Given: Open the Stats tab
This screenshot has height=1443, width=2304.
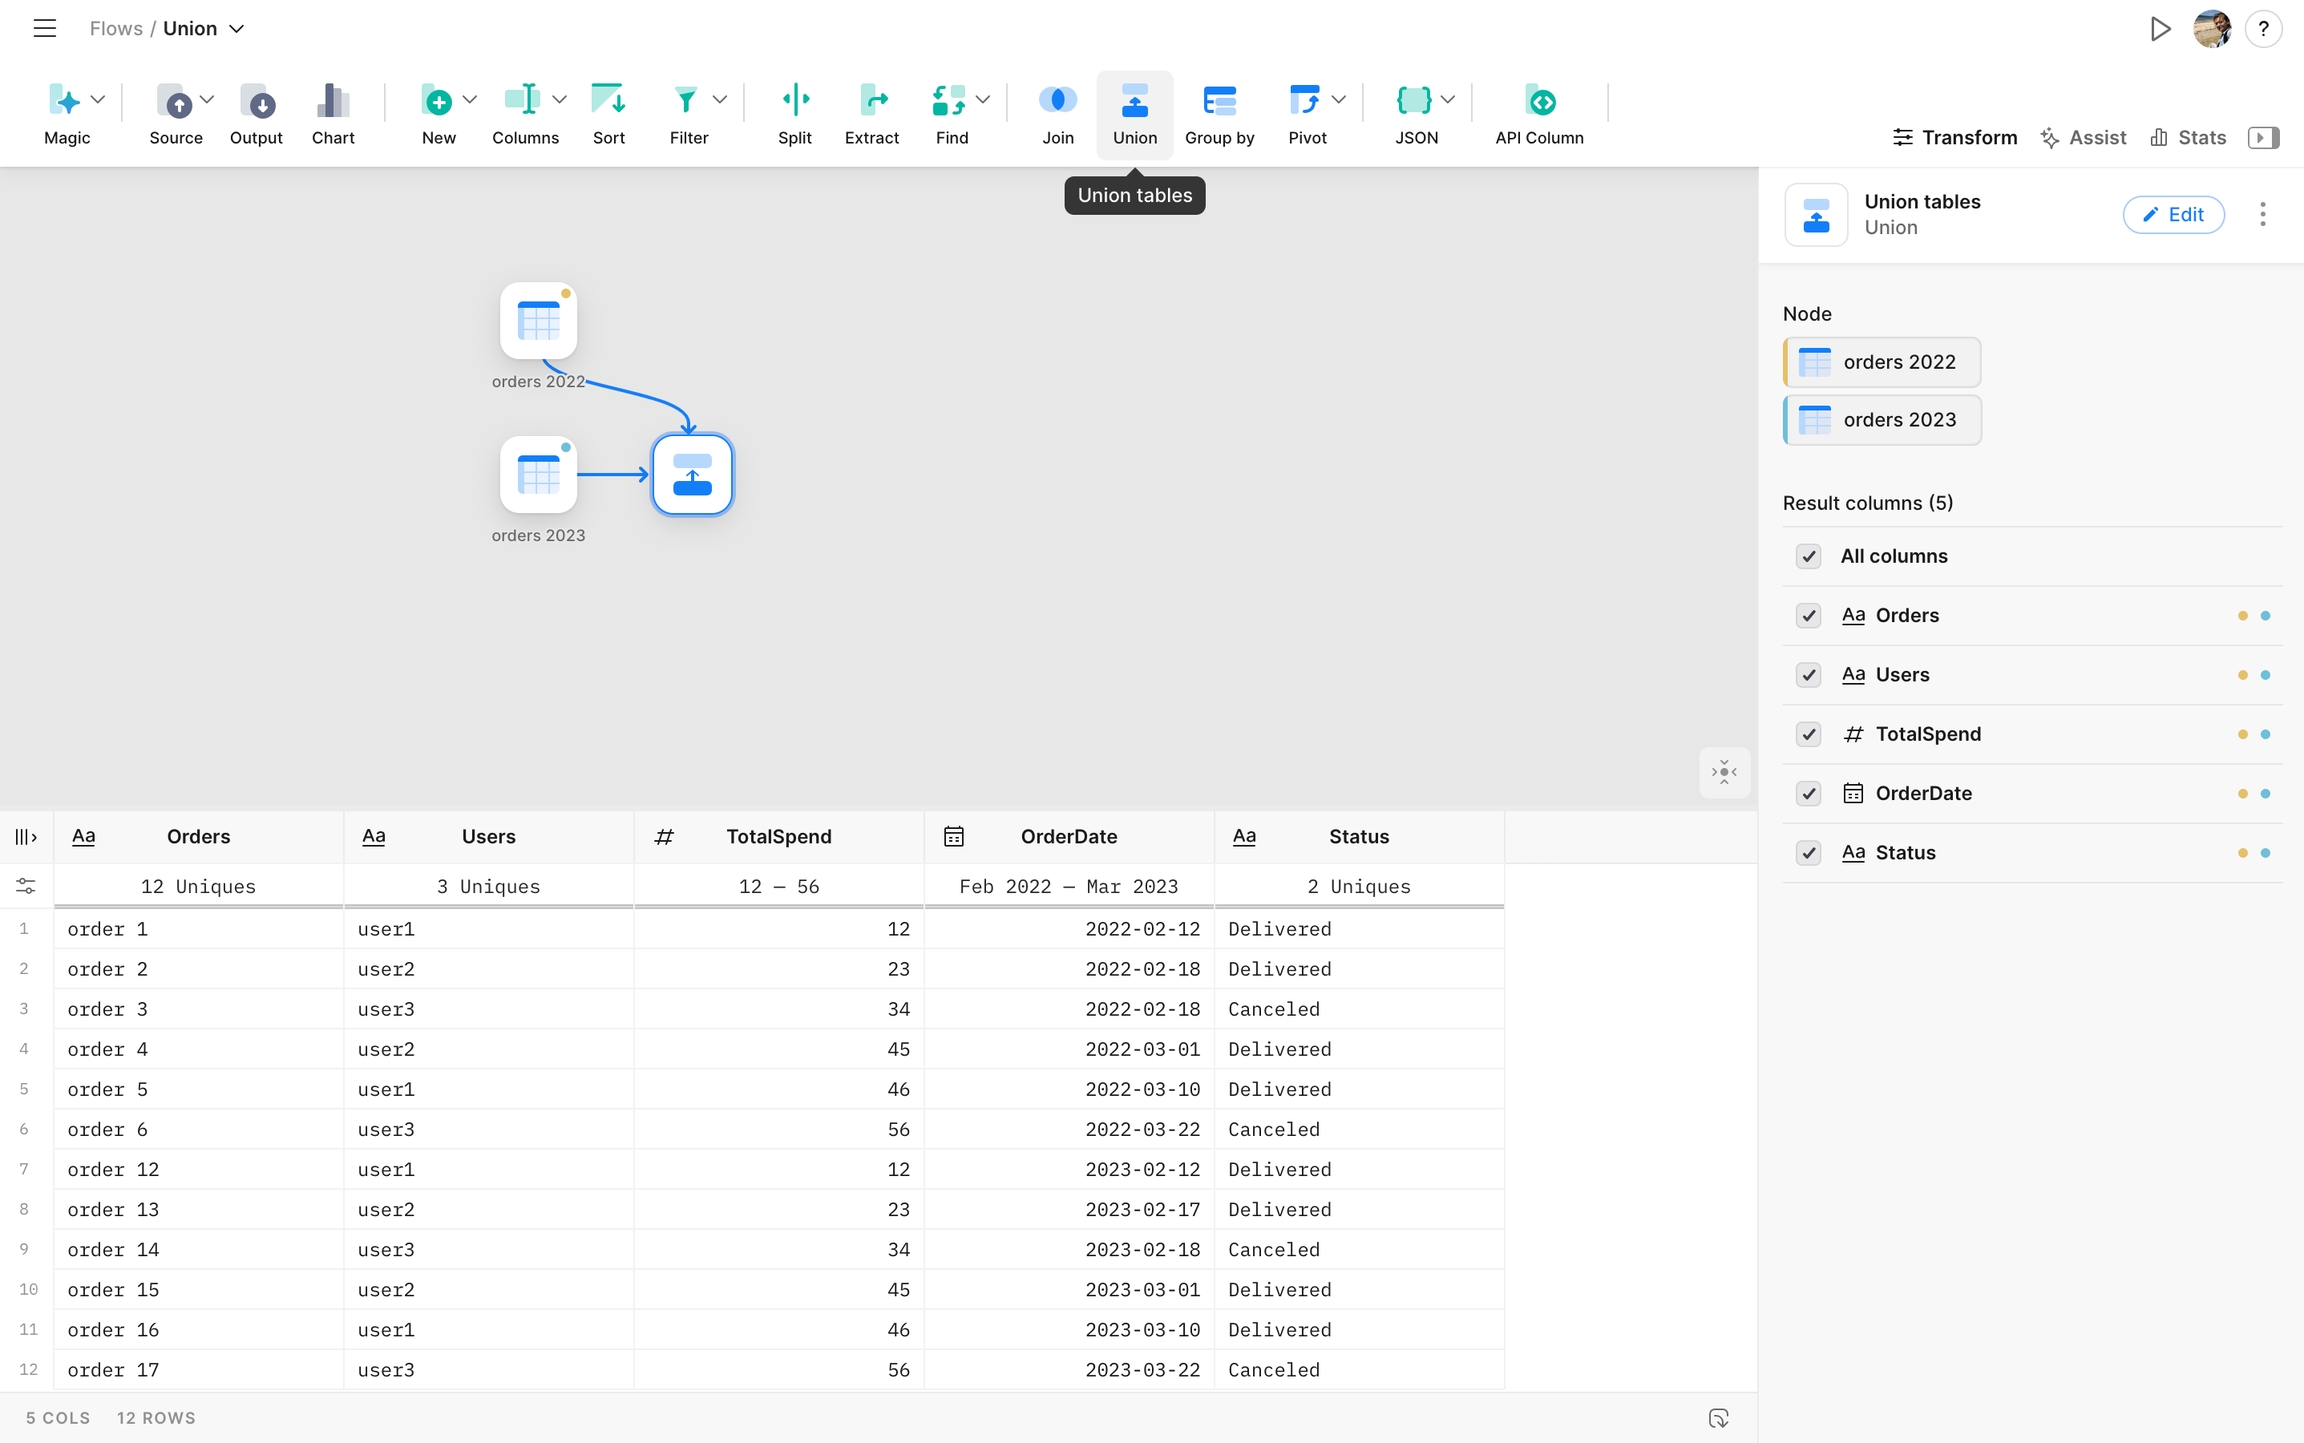Looking at the screenshot, I should tap(2189, 138).
